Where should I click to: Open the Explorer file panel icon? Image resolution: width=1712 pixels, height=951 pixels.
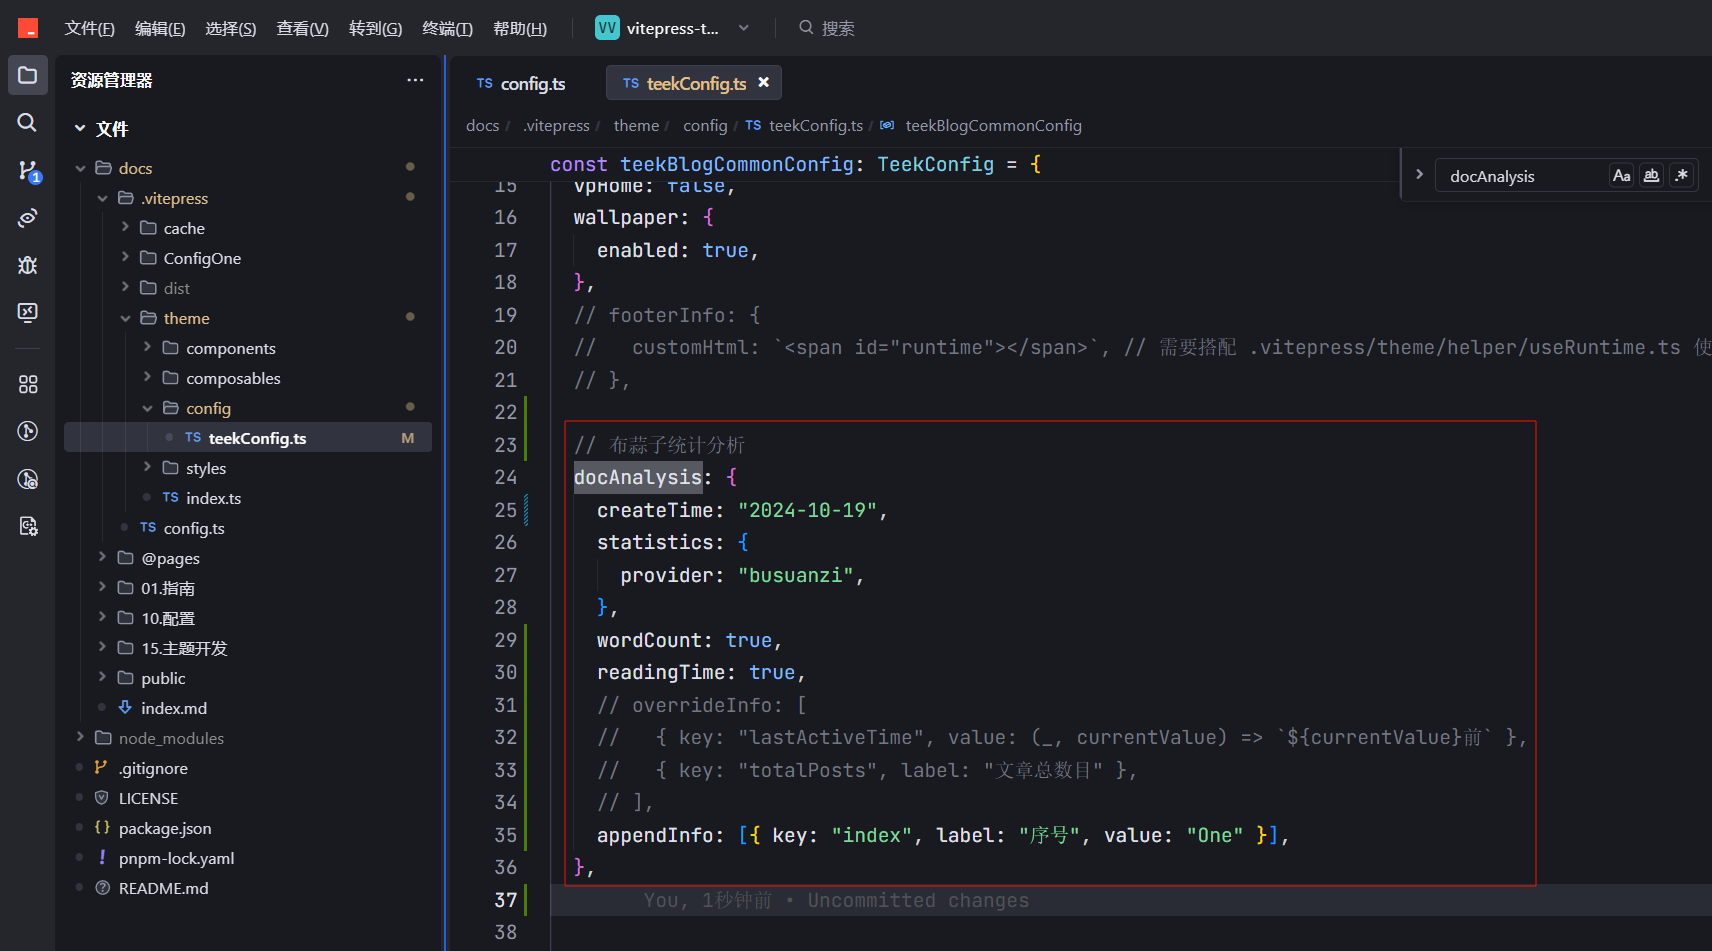point(28,75)
